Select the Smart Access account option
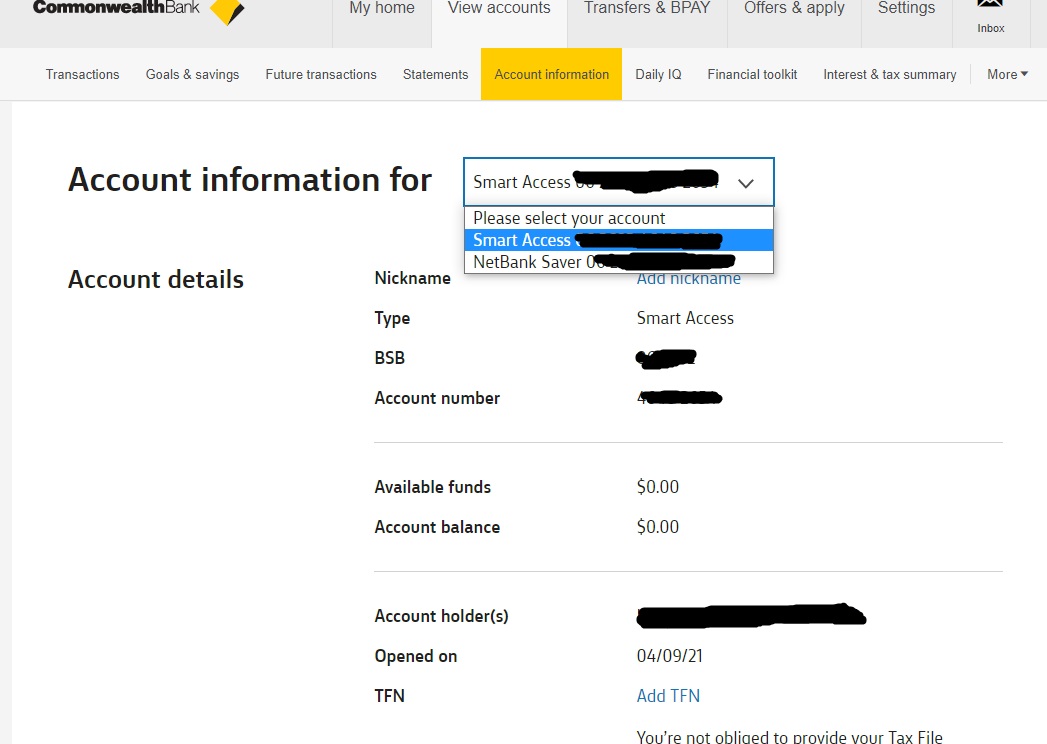Image resolution: width=1047 pixels, height=744 pixels. click(618, 240)
